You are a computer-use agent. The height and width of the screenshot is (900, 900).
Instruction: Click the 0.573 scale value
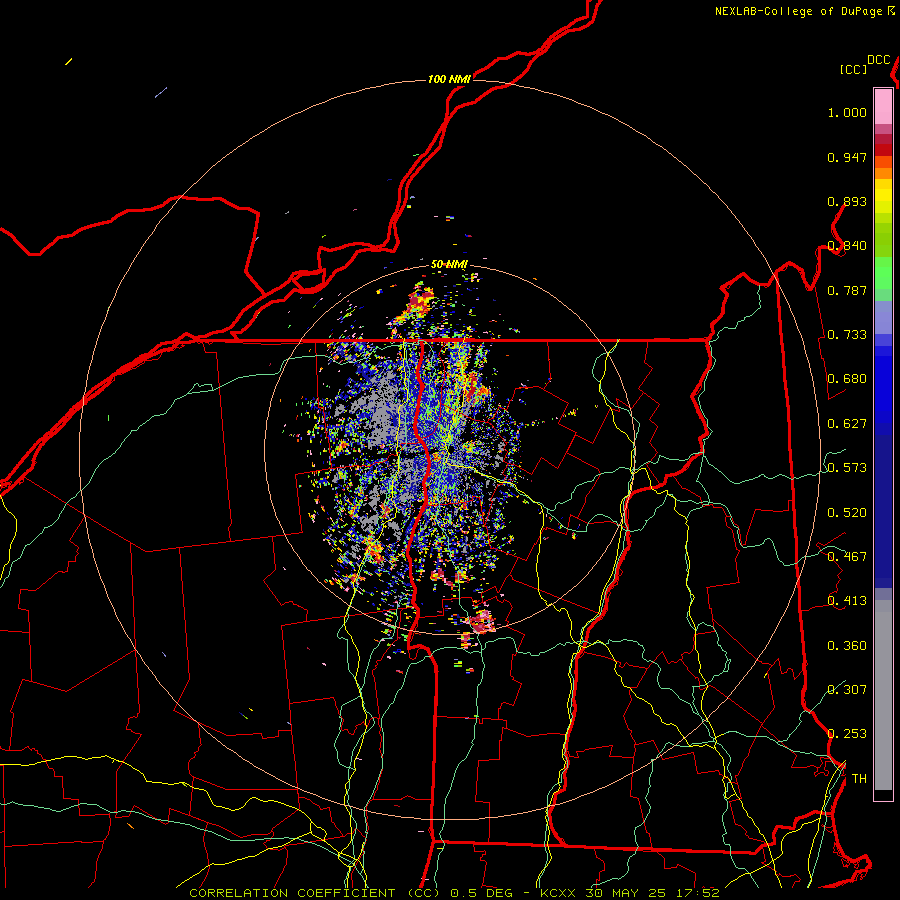tap(847, 468)
